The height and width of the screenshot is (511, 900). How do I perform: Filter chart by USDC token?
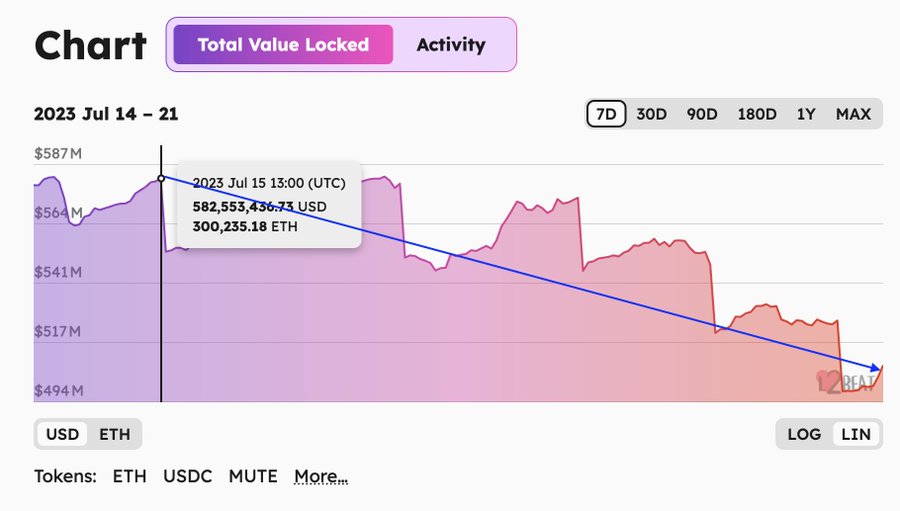[x=188, y=476]
